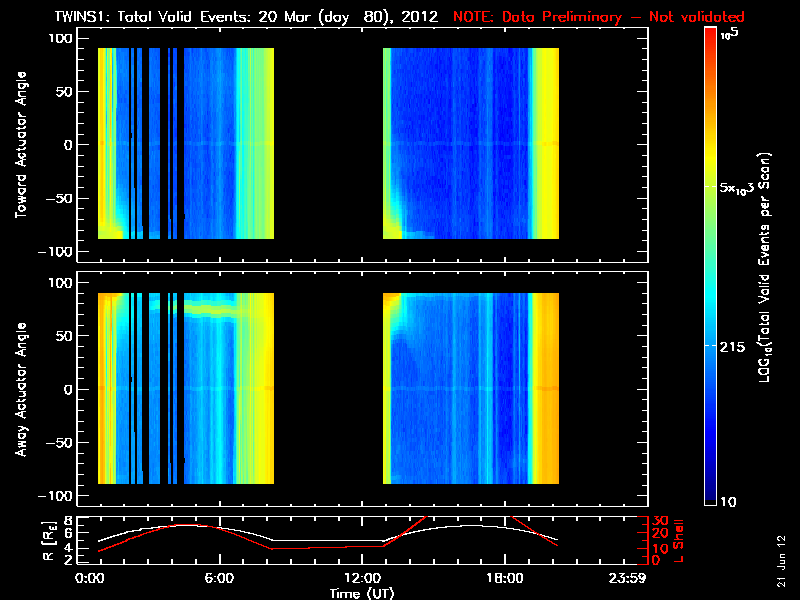Click the 'L Shell' red axis label
Image resolution: width=800 pixels, height=600 pixels.
(x=679, y=541)
